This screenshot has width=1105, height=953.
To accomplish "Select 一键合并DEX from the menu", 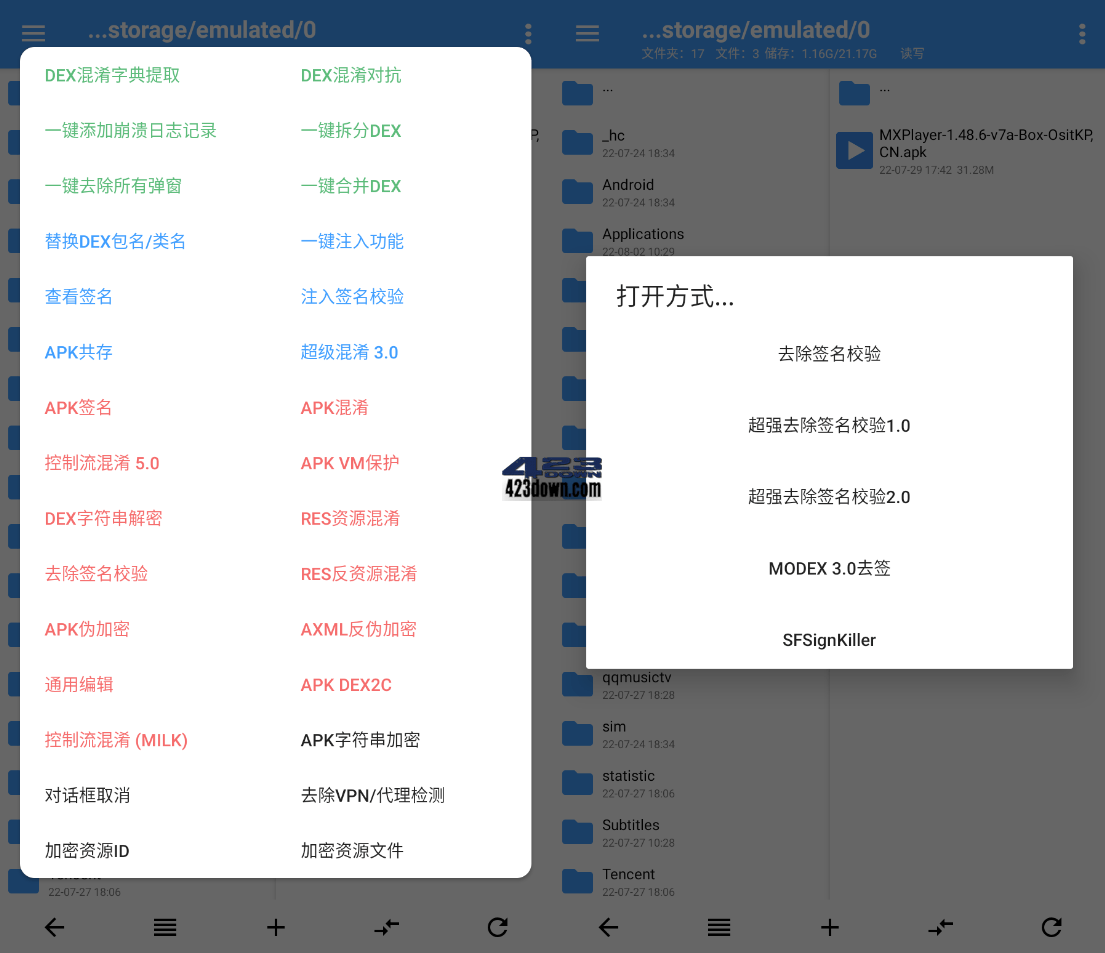I will coord(350,185).
